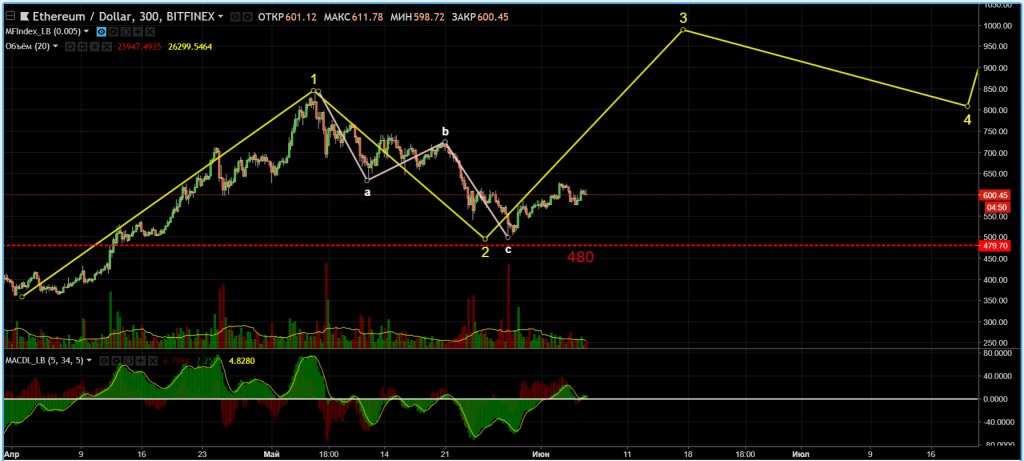
Task: Select wave point 3 anchor on yellow projection
Action: (x=683, y=30)
